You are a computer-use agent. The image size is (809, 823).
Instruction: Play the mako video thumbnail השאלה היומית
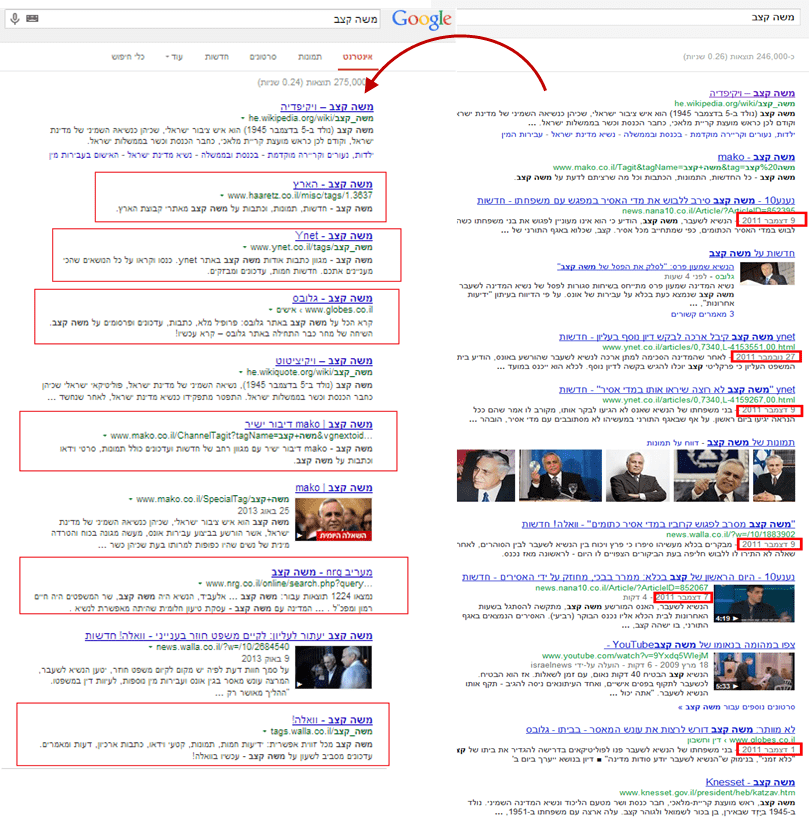pyautogui.click(x=333, y=519)
